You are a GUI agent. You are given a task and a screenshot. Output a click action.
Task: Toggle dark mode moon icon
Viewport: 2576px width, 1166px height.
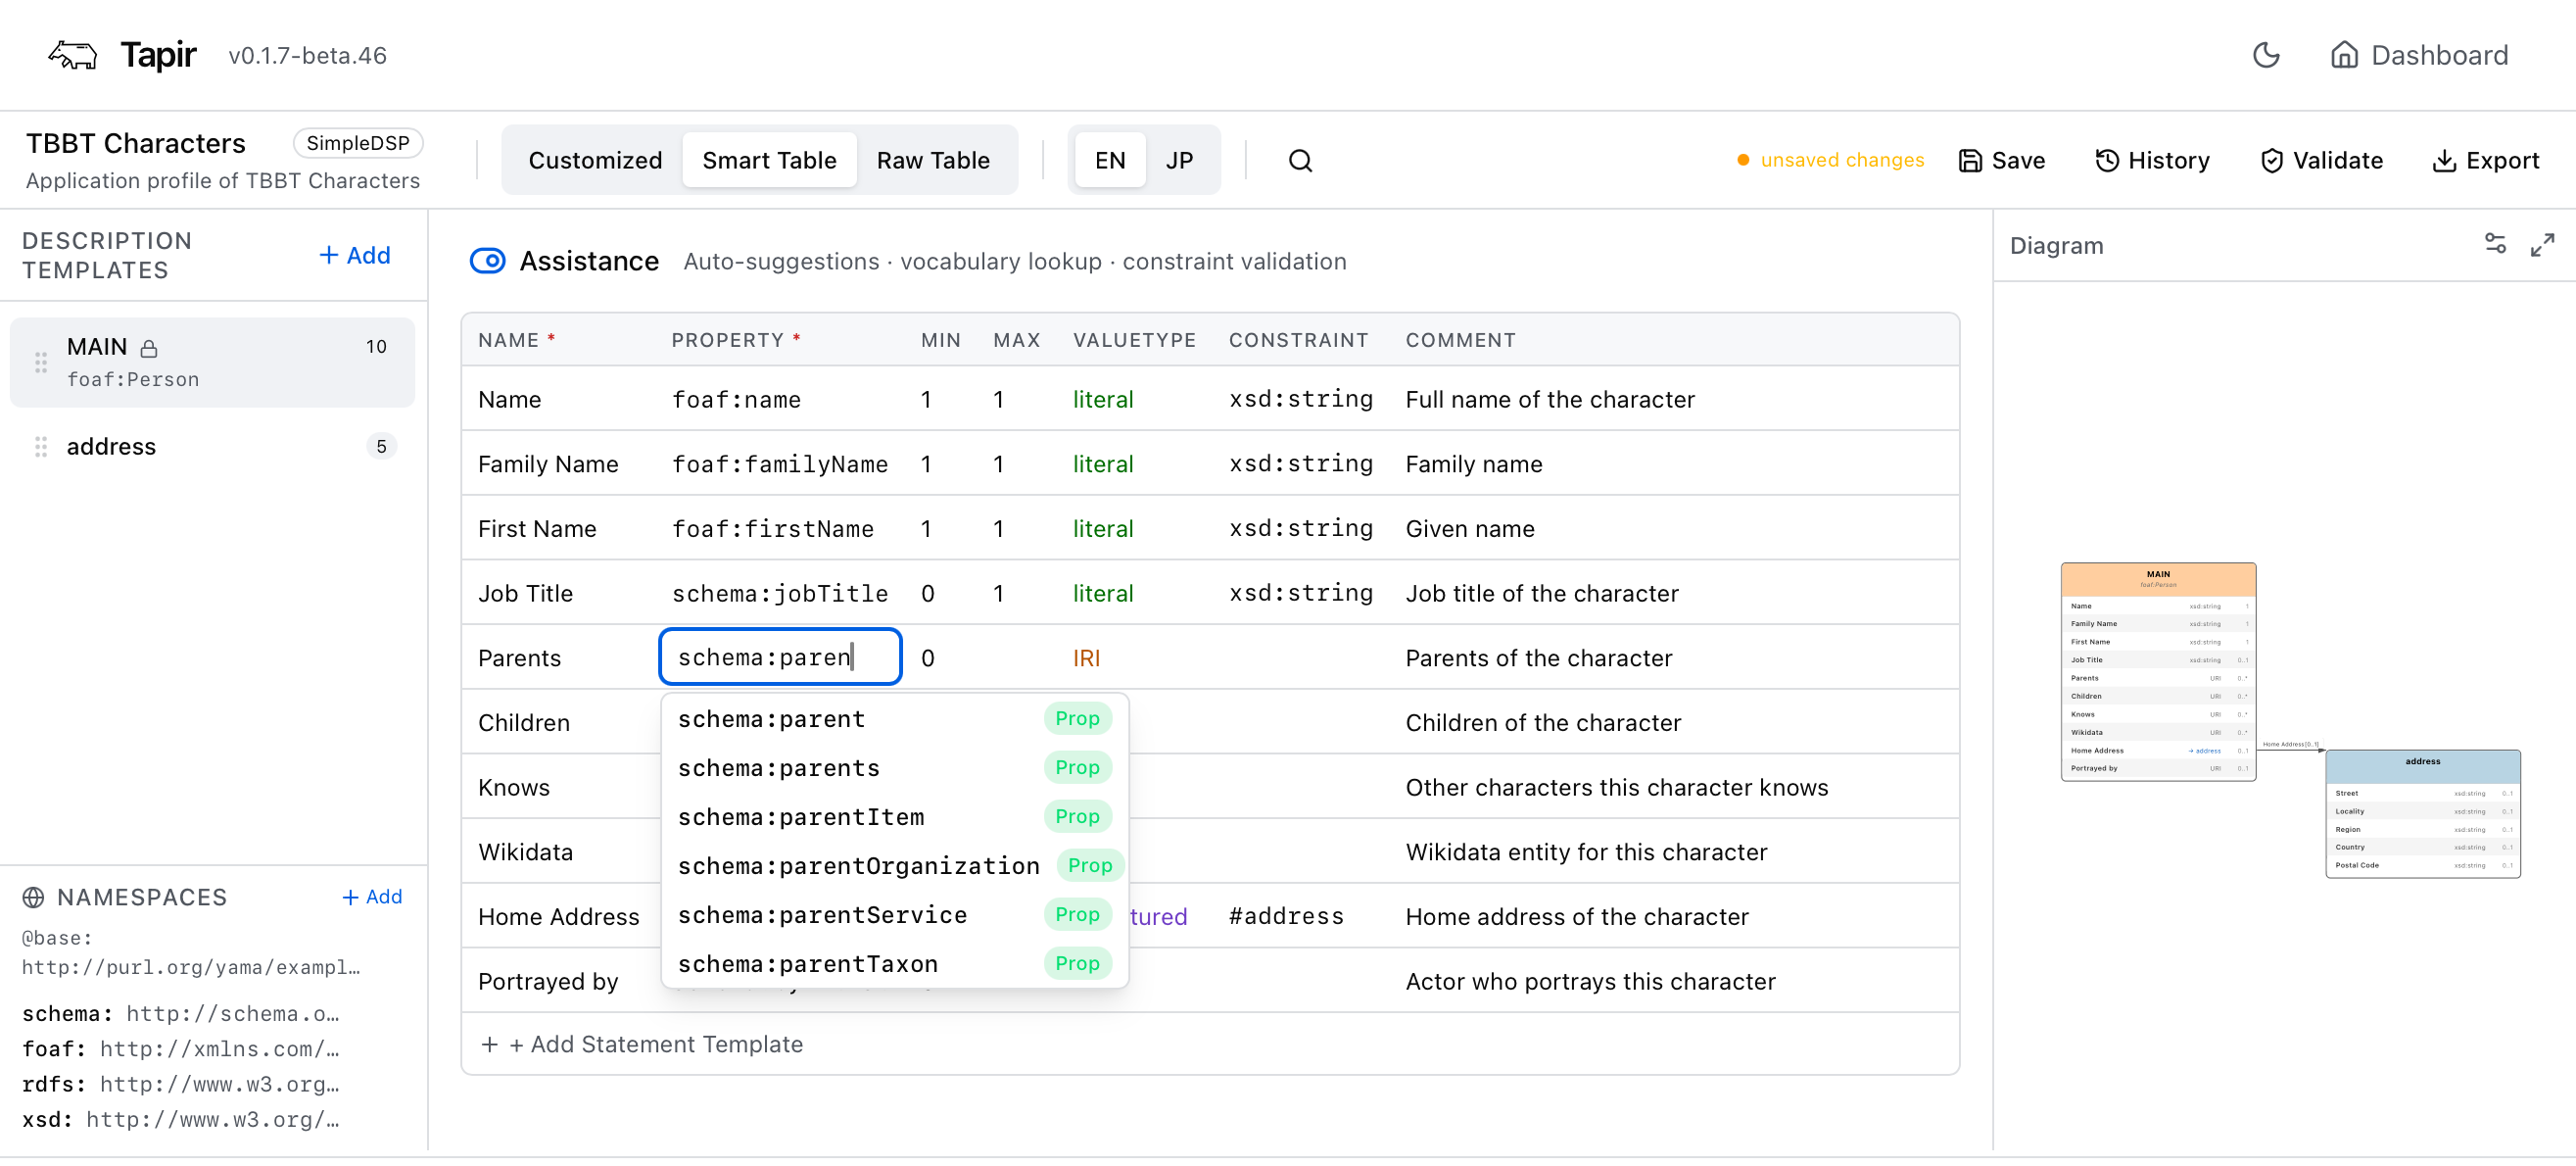coord(2265,55)
